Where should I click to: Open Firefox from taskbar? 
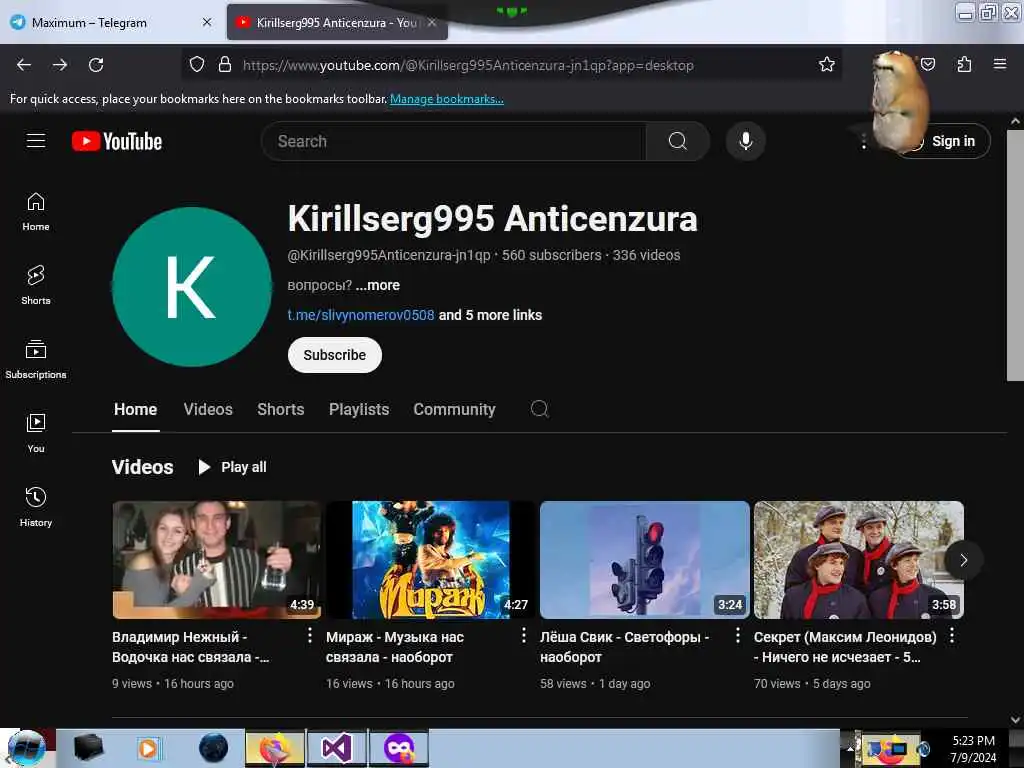tap(275, 748)
